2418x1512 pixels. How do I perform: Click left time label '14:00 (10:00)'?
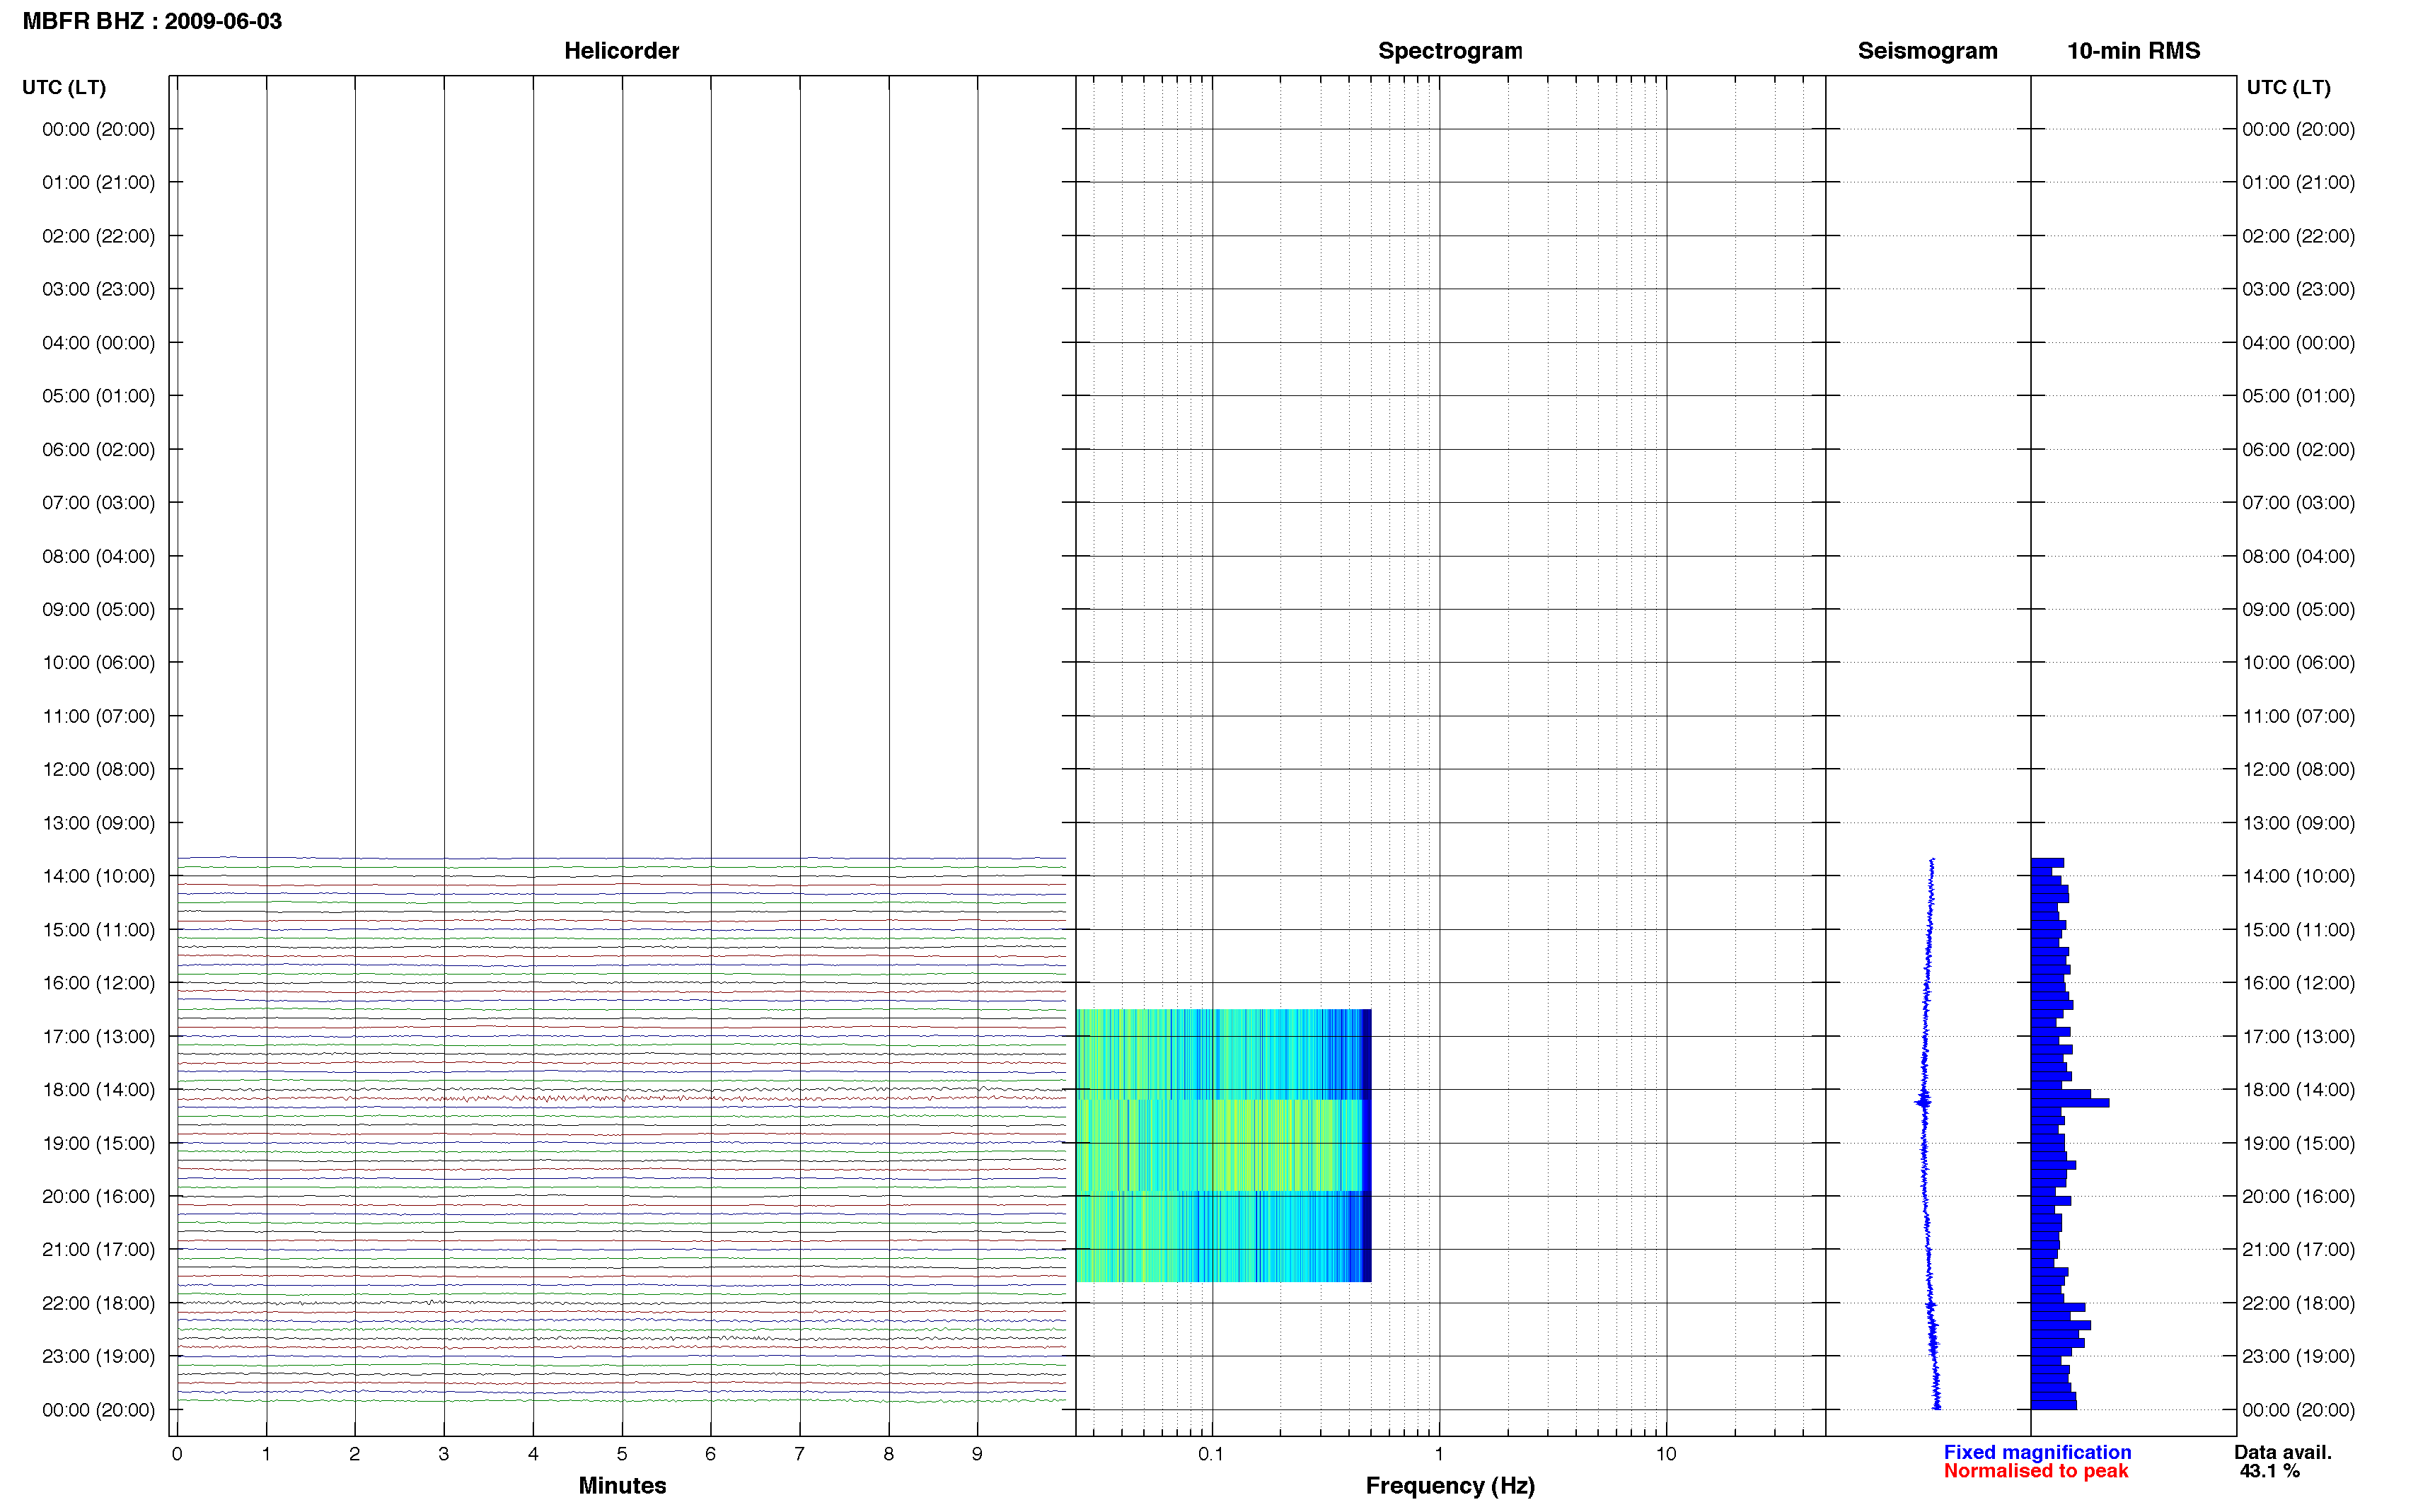coord(99,876)
